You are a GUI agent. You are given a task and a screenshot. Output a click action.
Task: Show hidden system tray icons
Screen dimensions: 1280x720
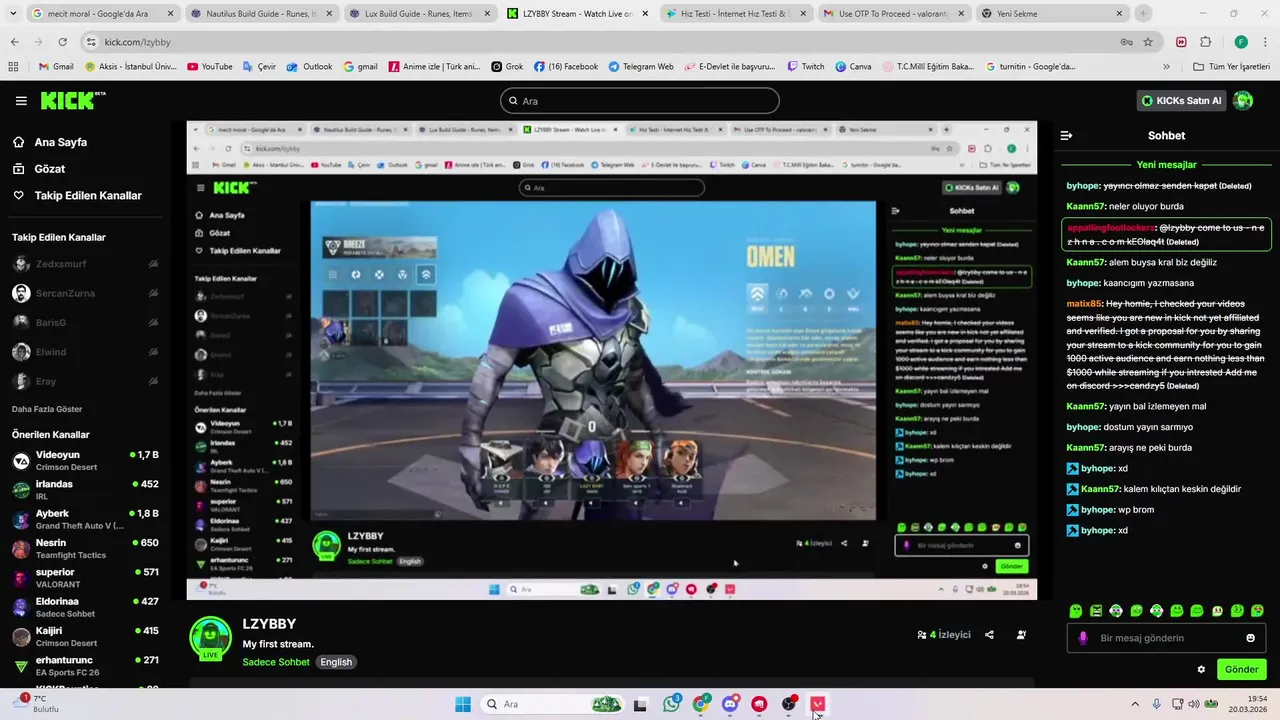click(1135, 704)
